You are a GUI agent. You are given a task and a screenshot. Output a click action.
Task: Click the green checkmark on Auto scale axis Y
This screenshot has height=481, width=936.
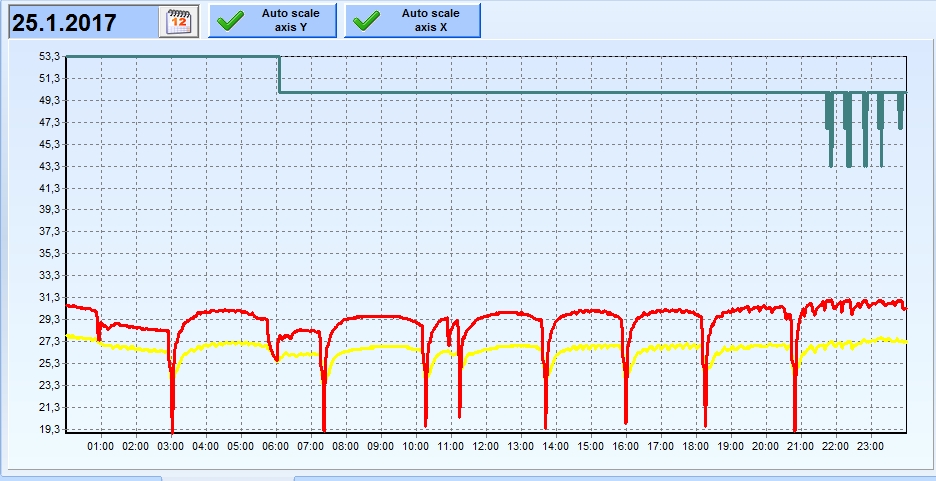click(231, 21)
